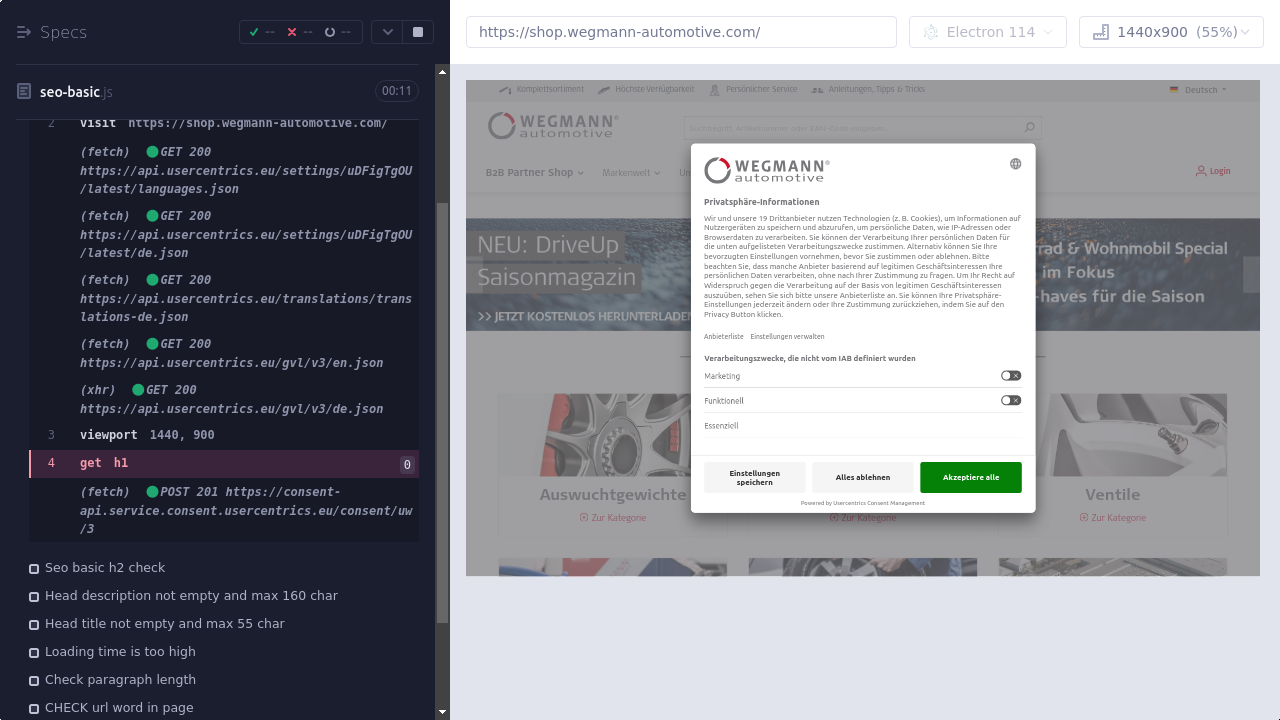Open the Electron 114 browser dropdown

click(987, 32)
